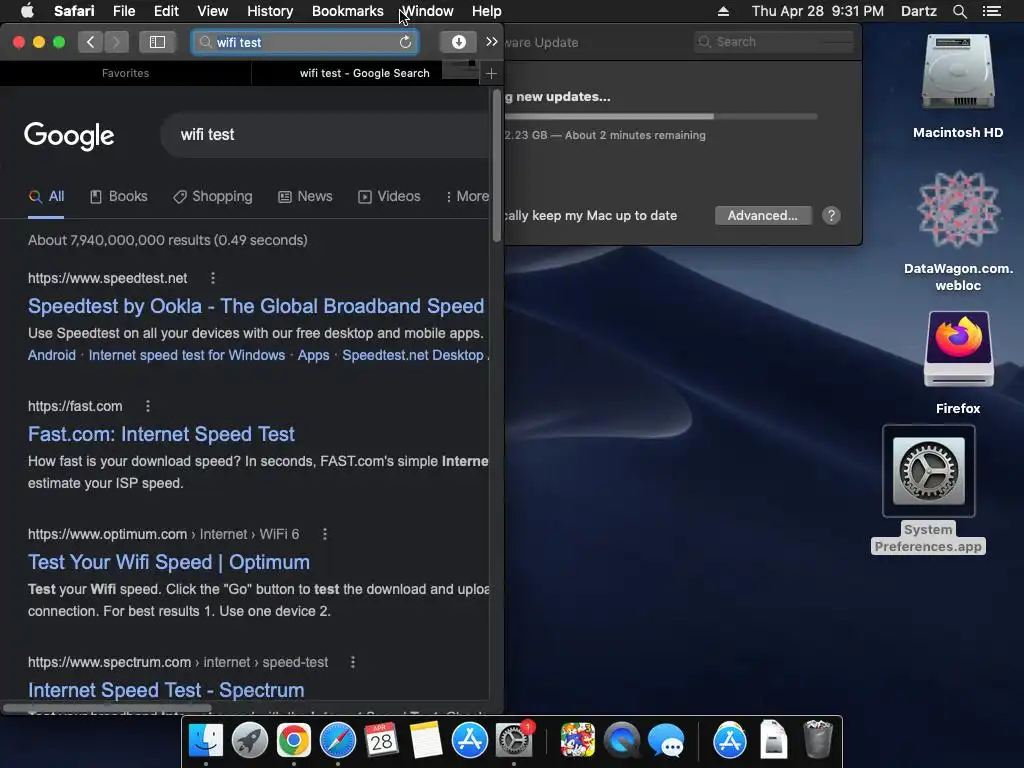Click the Software Update search field
Viewport: 1024px width, 768px height.
[x=775, y=42]
